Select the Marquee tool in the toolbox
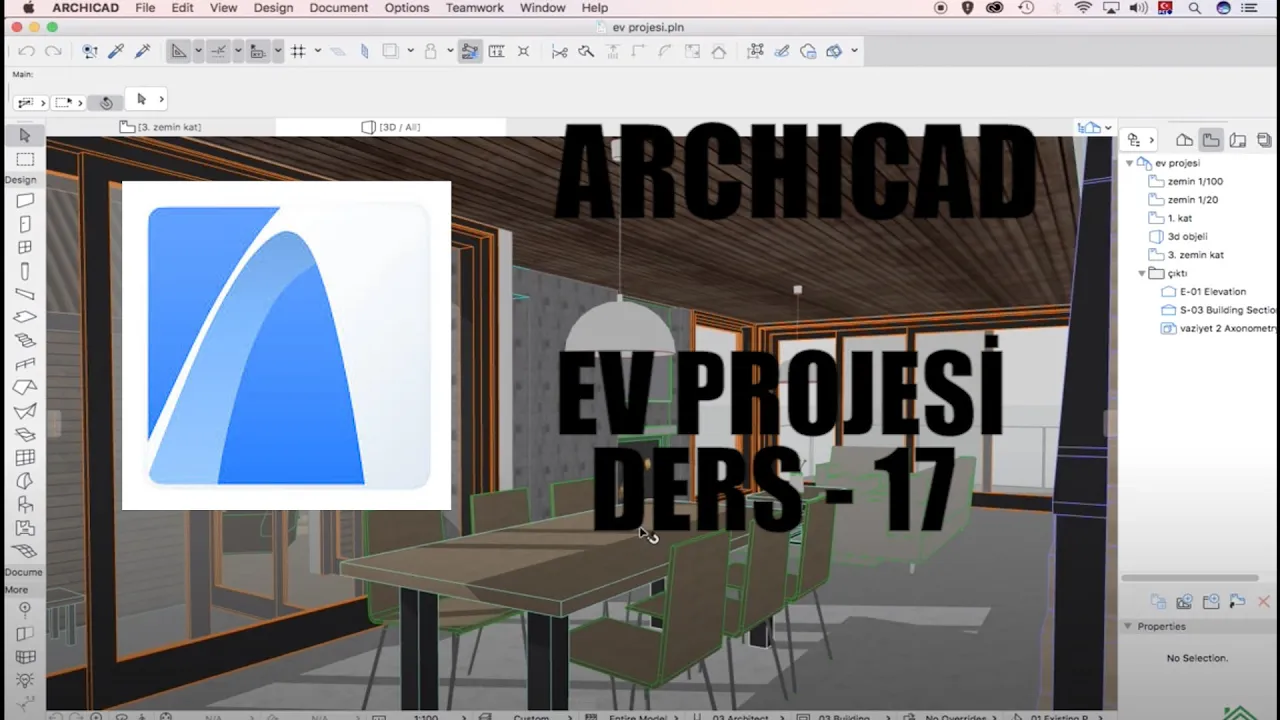The width and height of the screenshot is (1280, 720). [x=25, y=159]
